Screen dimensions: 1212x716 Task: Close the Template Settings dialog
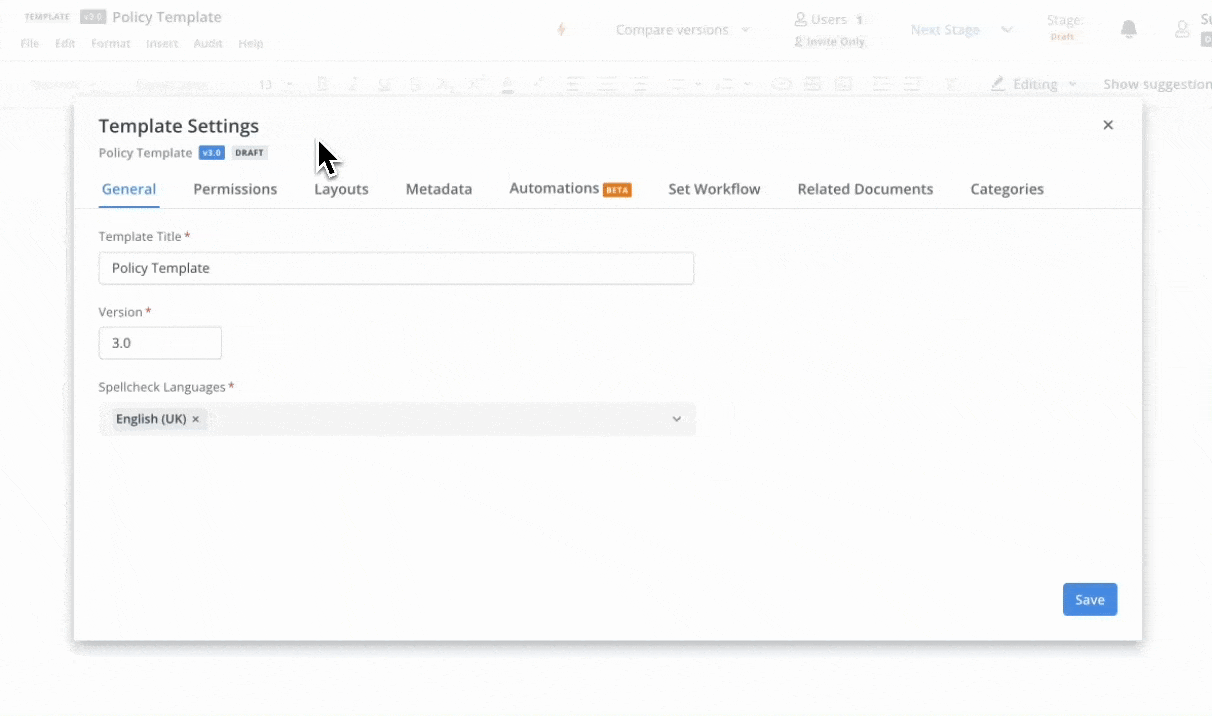[1108, 125]
